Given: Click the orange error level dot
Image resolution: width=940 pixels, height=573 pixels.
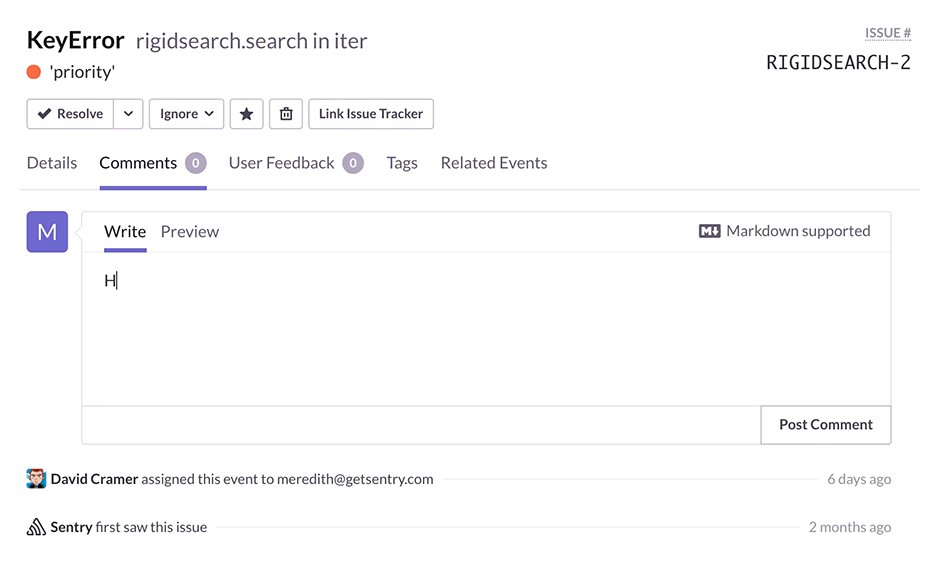Looking at the screenshot, I should [34, 72].
